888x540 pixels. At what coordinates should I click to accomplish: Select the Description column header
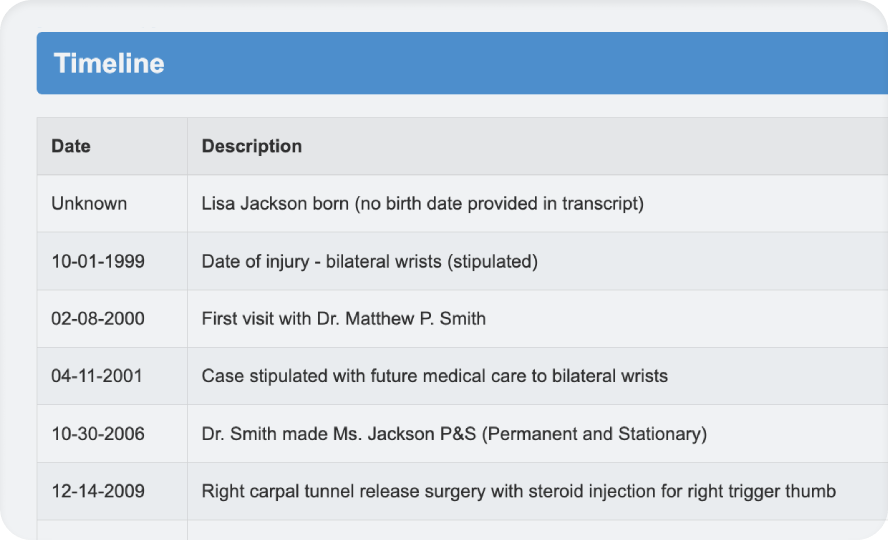point(251,146)
